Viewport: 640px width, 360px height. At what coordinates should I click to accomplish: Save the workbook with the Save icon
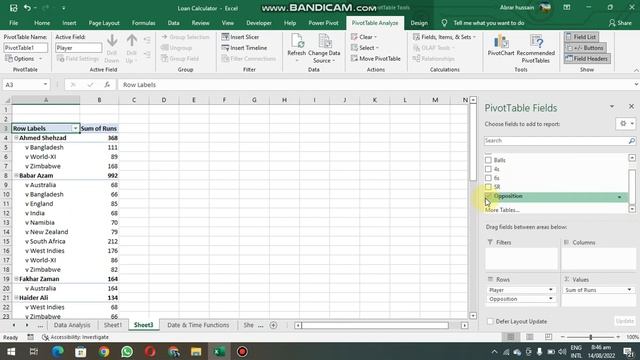click(x=13, y=8)
